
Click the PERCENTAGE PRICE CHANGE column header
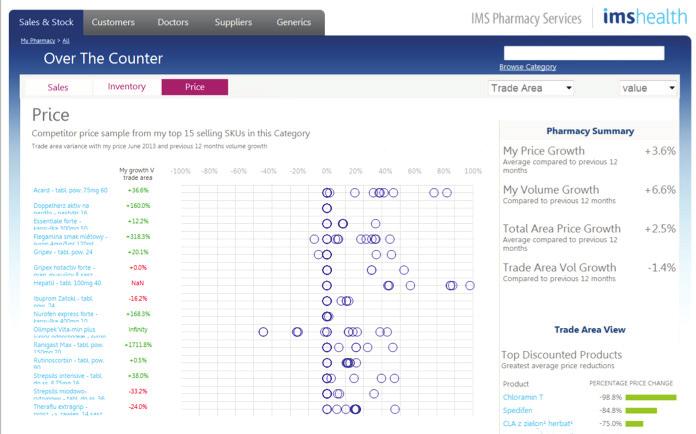click(x=631, y=383)
